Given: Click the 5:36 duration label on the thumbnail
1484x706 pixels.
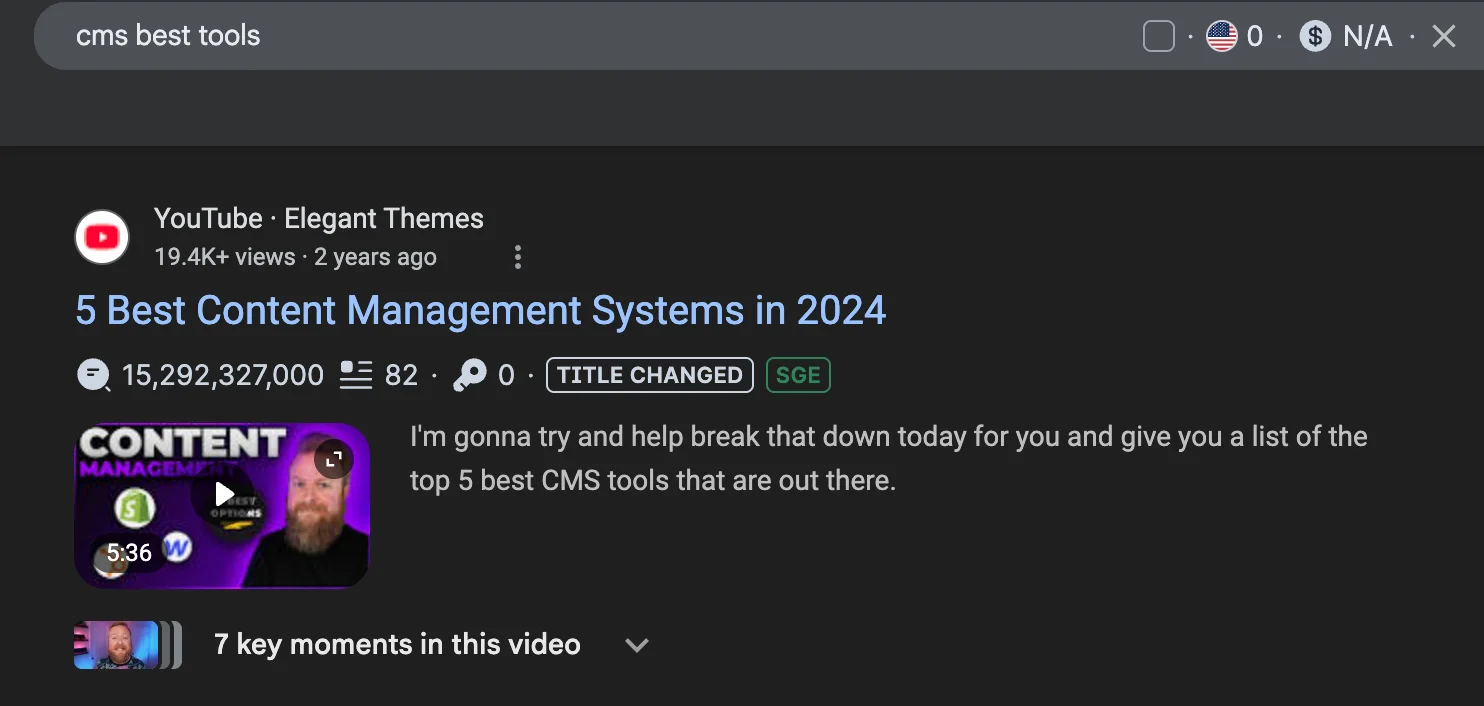Looking at the screenshot, I should click(x=129, y=553).
